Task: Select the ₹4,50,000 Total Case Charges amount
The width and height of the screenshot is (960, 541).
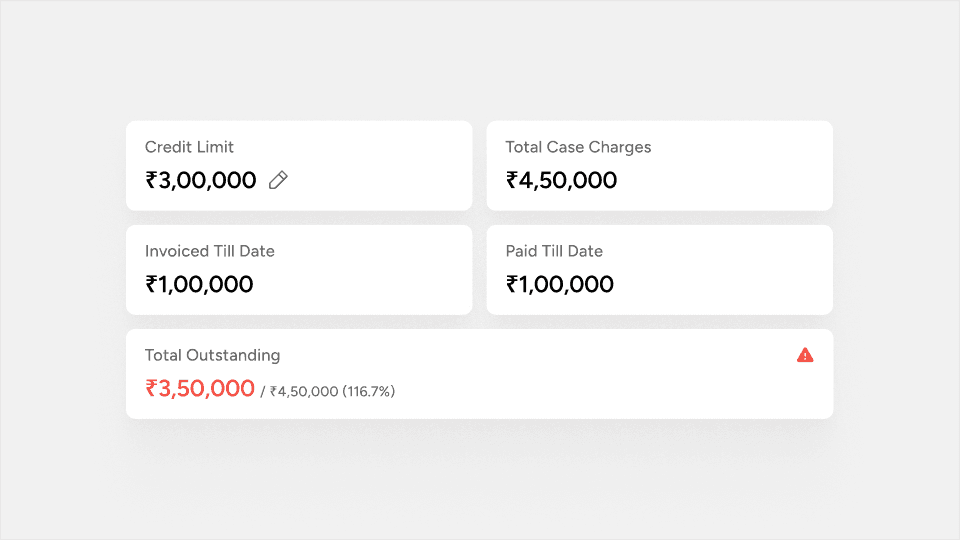Action: 561,181
